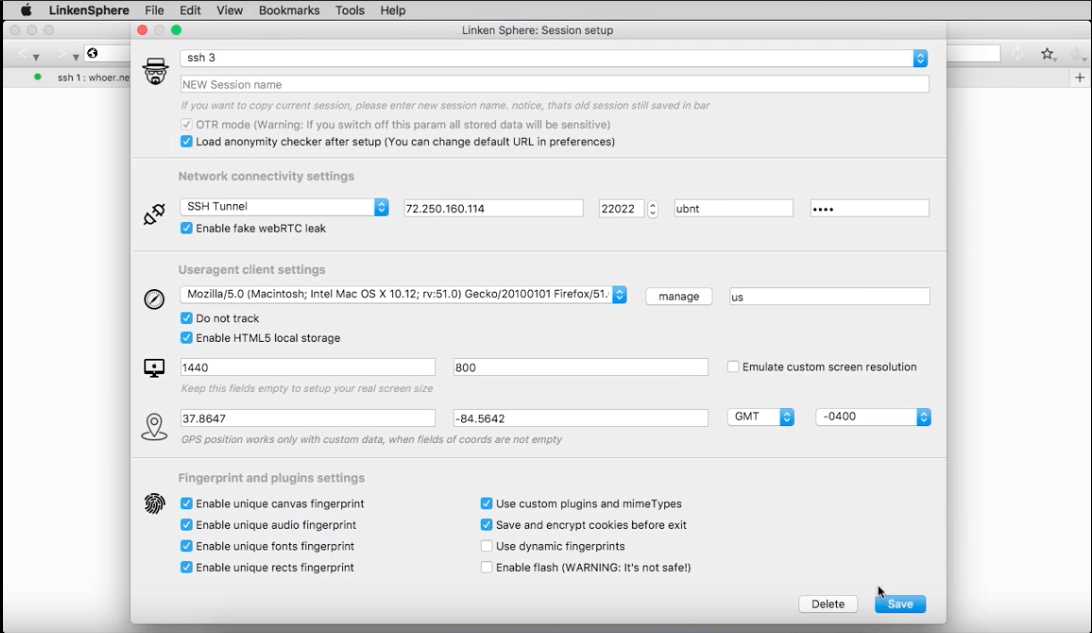
Task: Open the SSH Tunnel connection type dropdown
Action: pos(381,207)
